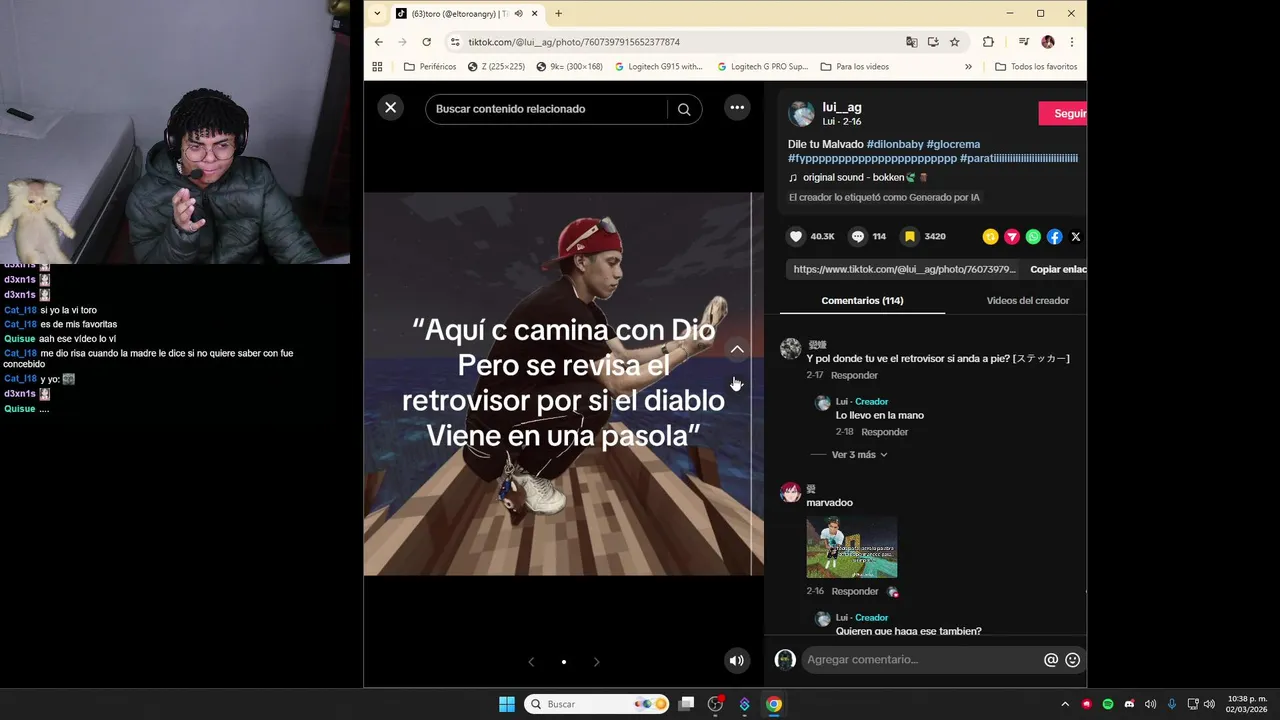Insert a mention with the @ icon
1280x720 pixels.
[1051, 660]
